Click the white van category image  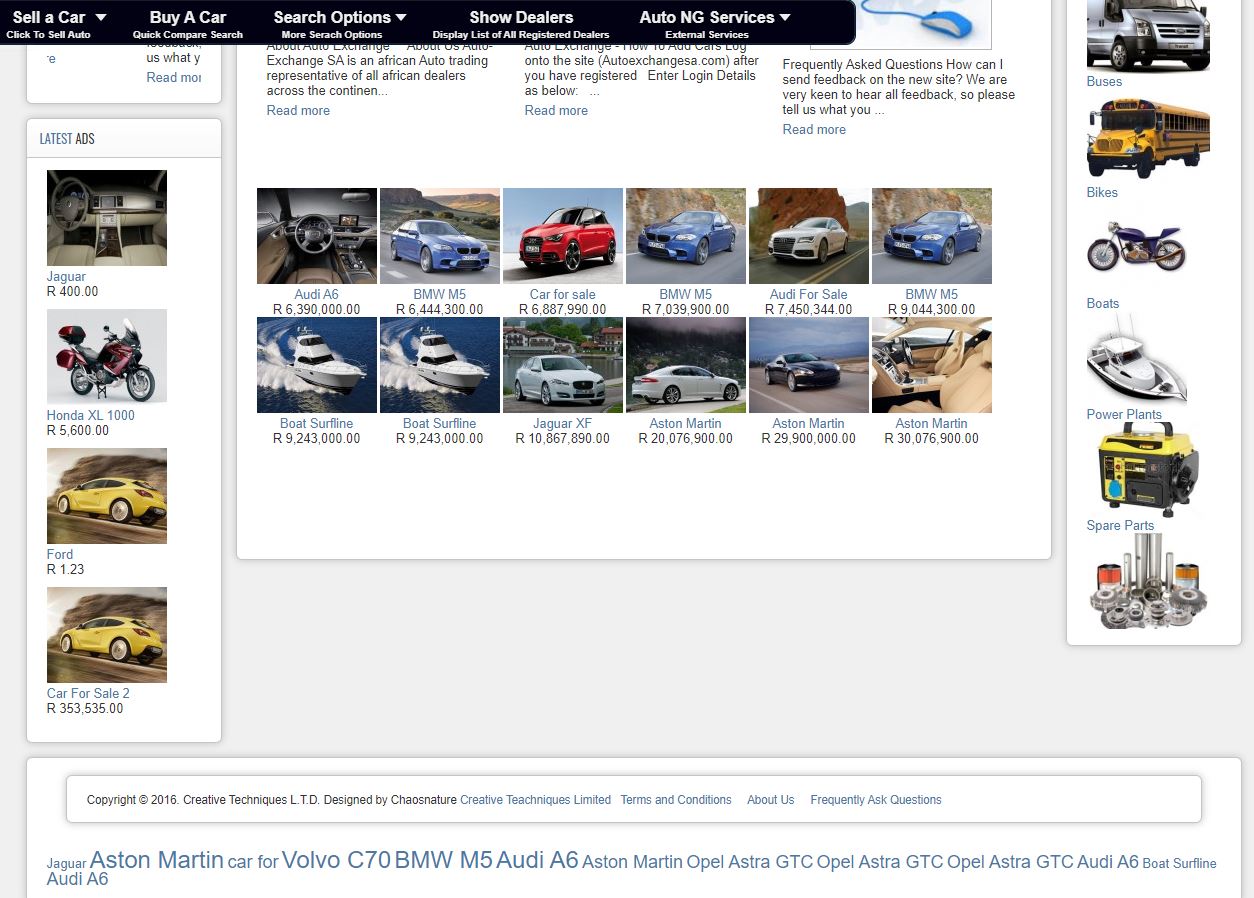(x=1147, y=35)
